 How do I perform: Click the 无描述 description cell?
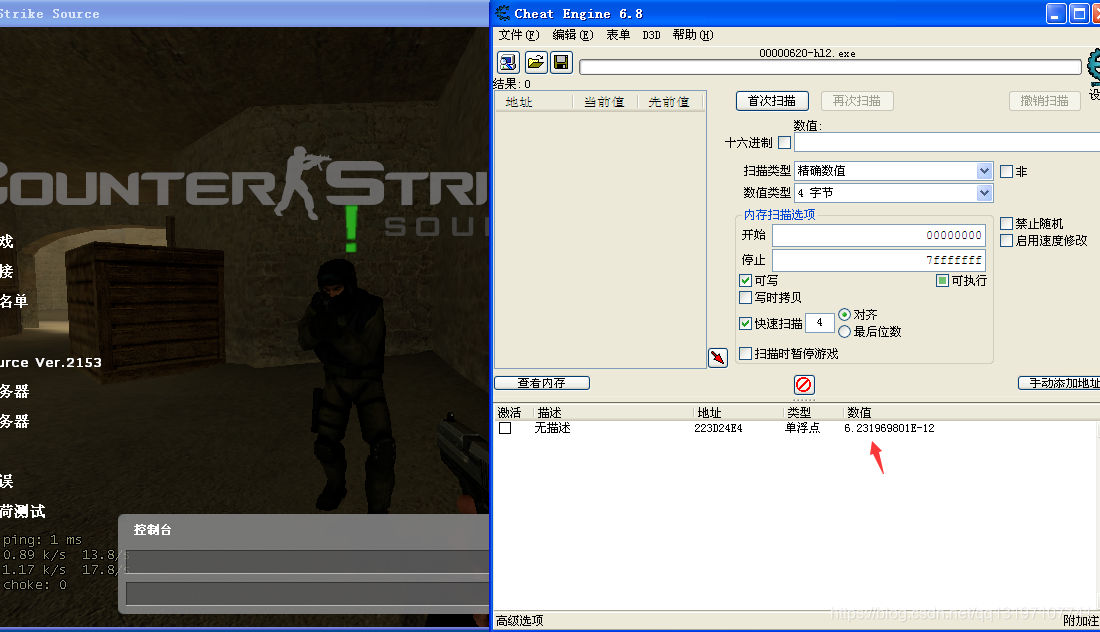pyautogui.click(x=553, y=428)
